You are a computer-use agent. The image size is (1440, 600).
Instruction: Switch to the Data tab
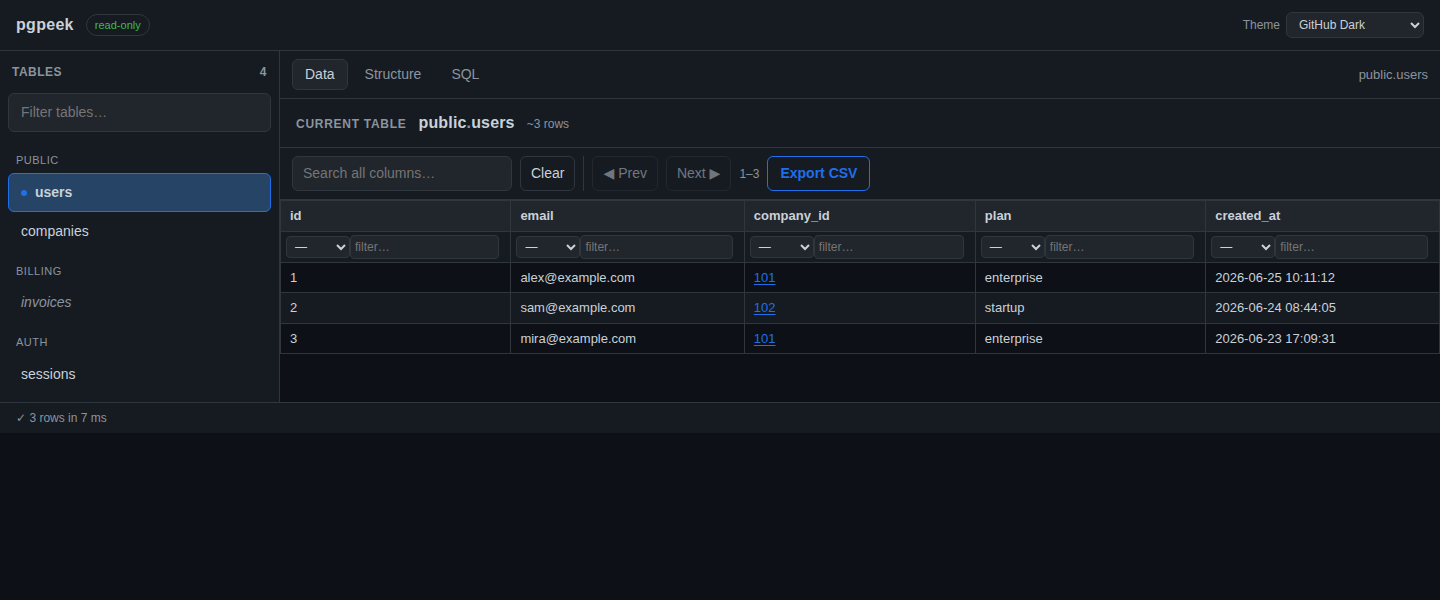pyautogui.click(x=320, y=74)
